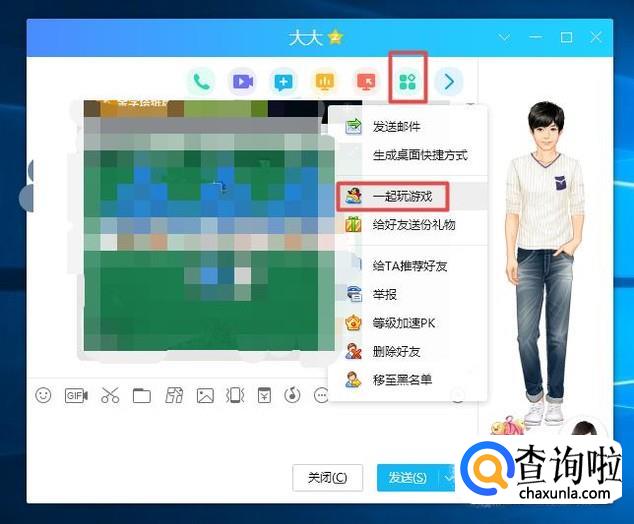This screenshot has width=634, height=524.
Task: Start a video call with camera icon
Action: point(243,81)
